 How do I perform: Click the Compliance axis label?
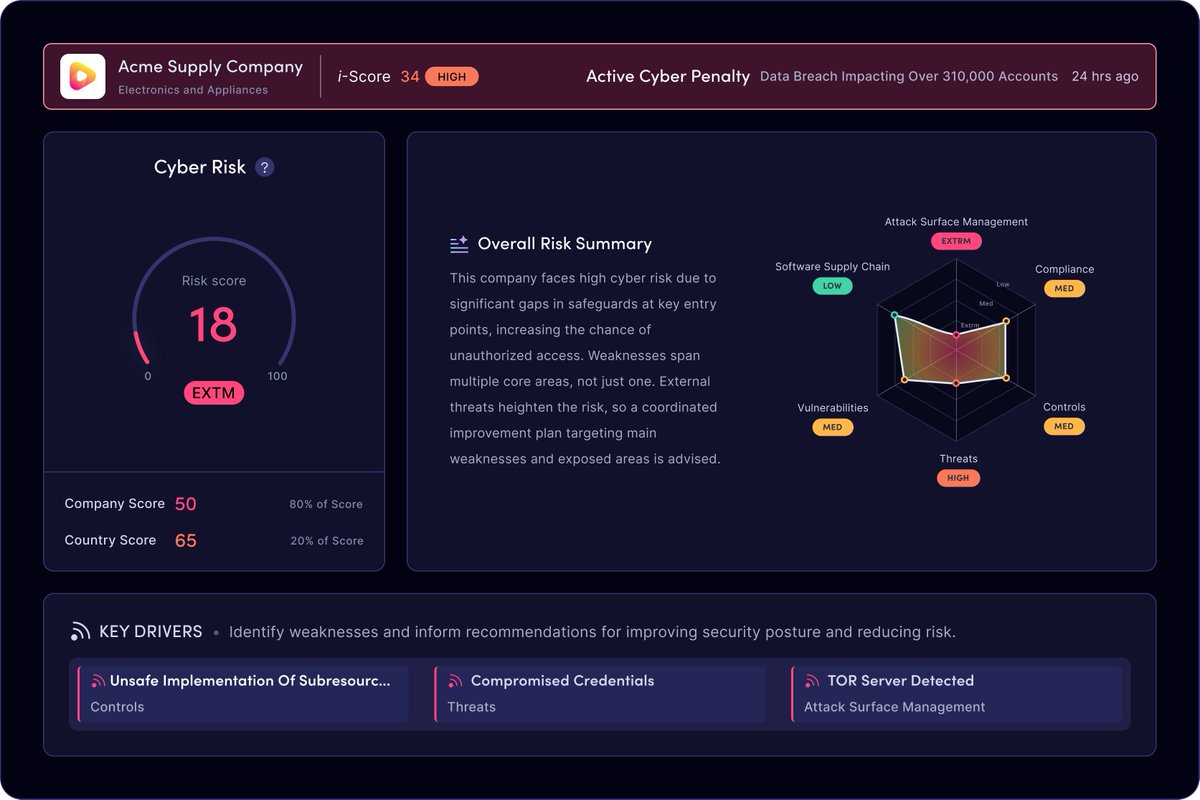click(1064, 269)
